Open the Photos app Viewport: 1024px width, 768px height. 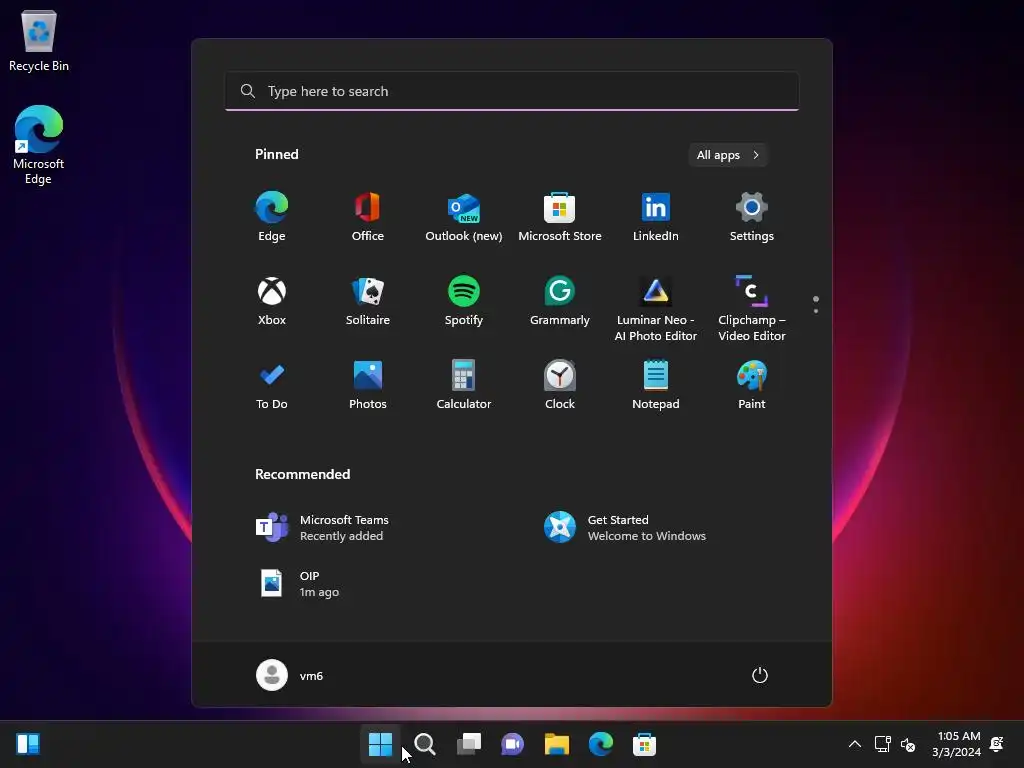tap(368, 385)
